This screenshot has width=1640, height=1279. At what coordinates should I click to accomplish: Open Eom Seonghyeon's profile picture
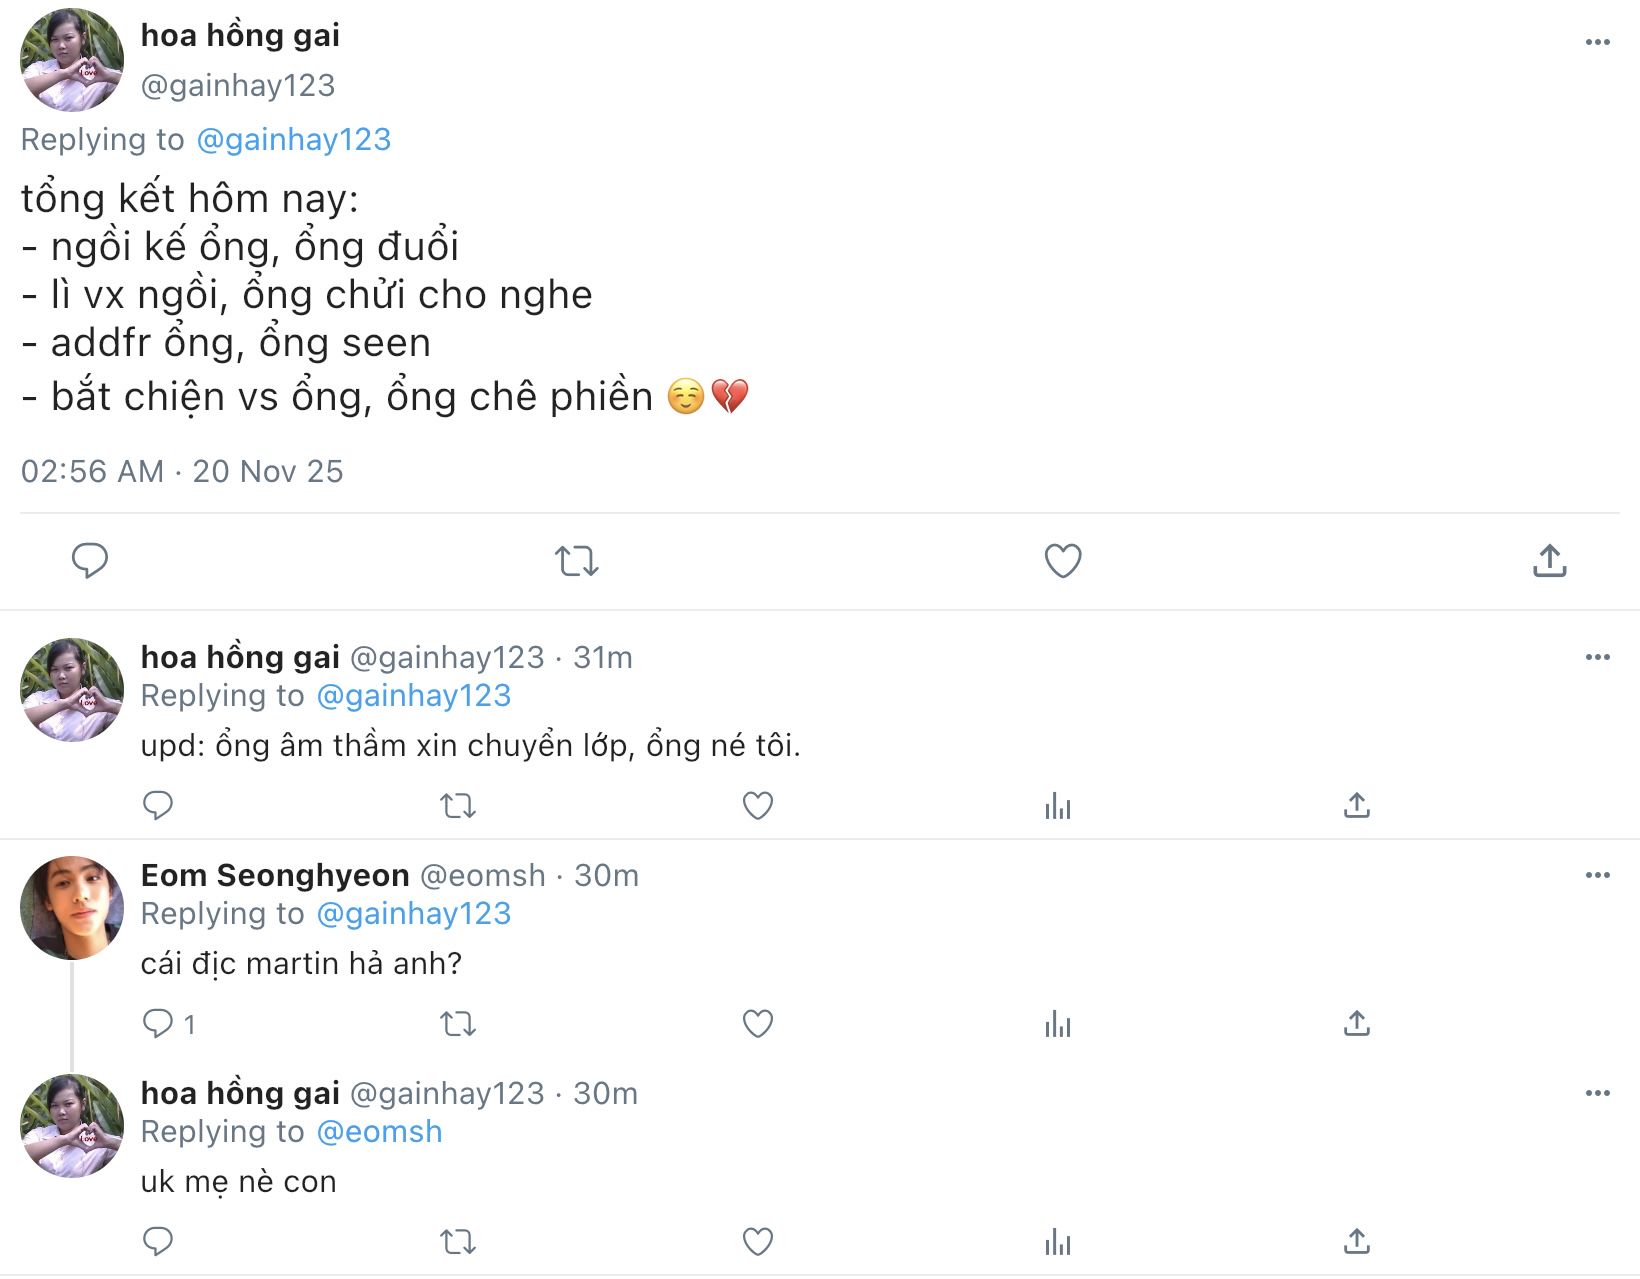click(x=72, y=907)
